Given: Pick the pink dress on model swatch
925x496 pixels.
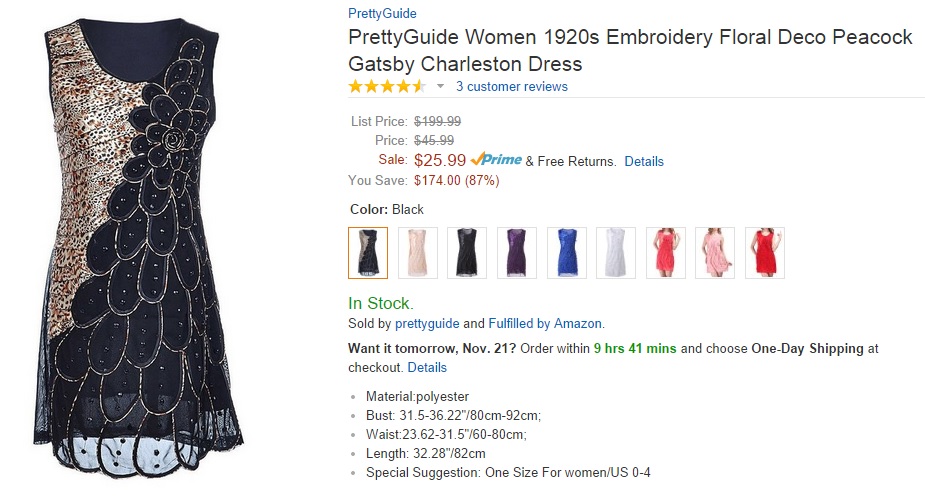Looking at the screenshot, I should [x=715, y=252].
